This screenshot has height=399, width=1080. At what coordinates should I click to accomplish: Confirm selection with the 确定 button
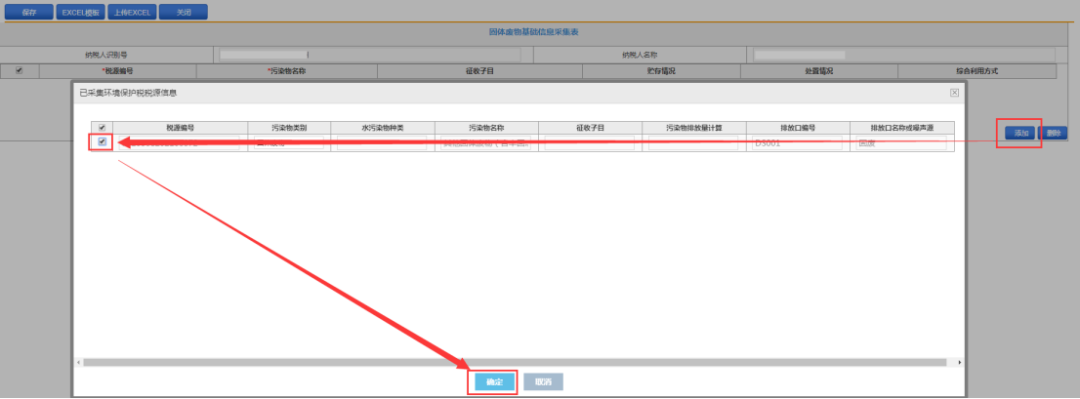(495, 382)
